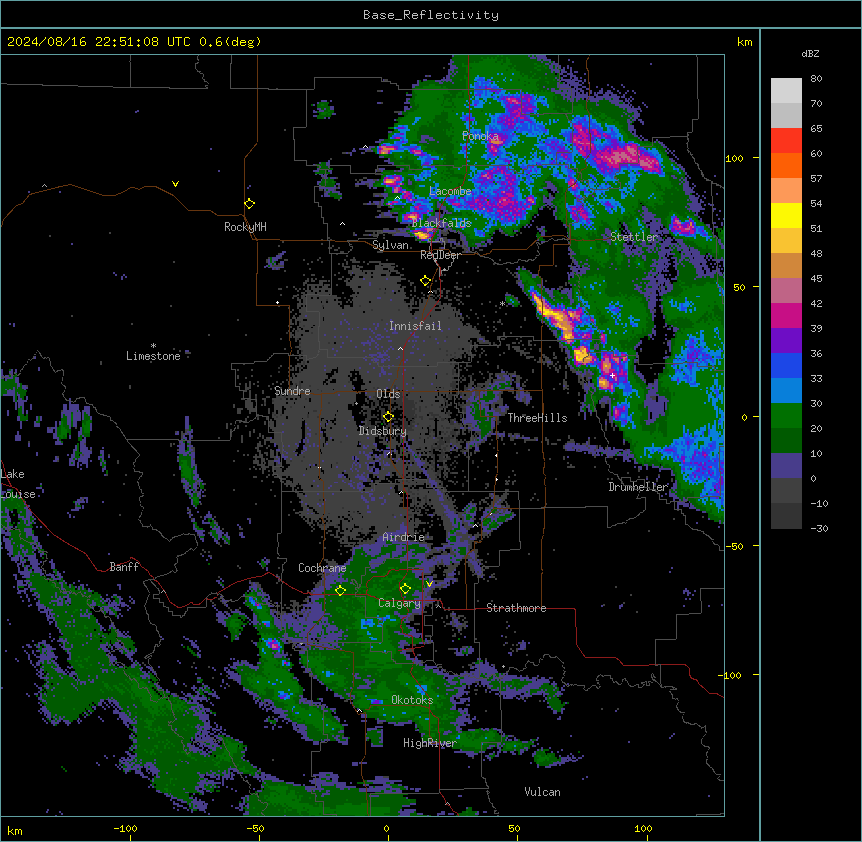The height and width of the screenshot is (842, 862).
Task: Click the dBZ legend heading
Action: 810,54
